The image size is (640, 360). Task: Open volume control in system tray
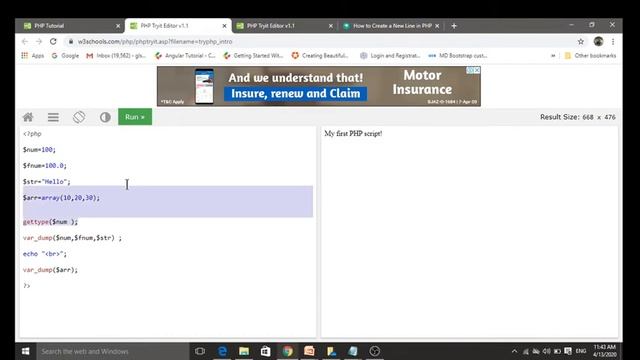[x=547, y=351]
